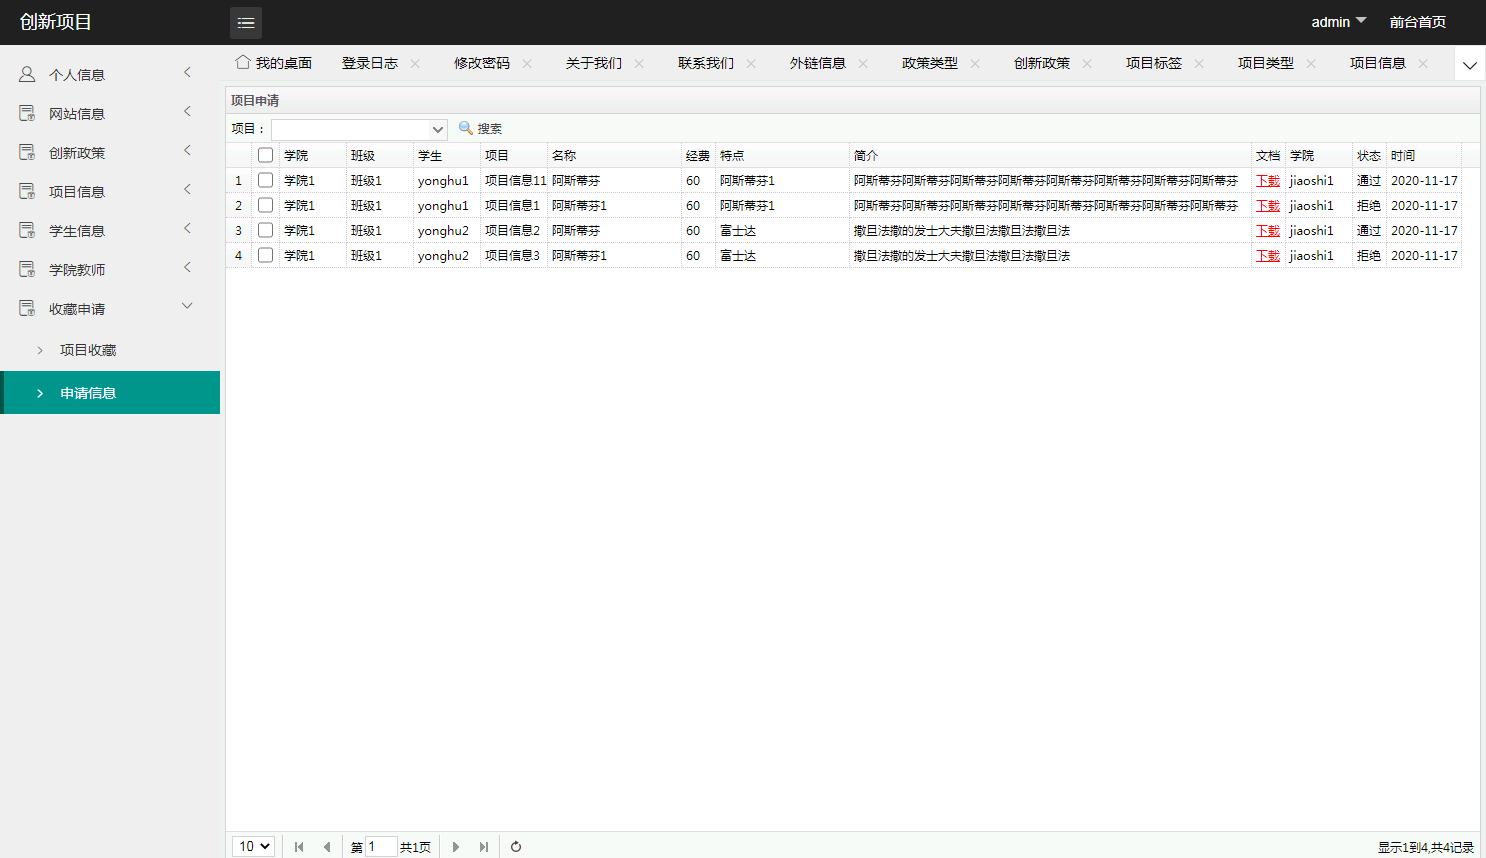Download document for row 2 项目信息1
This screenshot has height=858, width=1486.
1267,206
